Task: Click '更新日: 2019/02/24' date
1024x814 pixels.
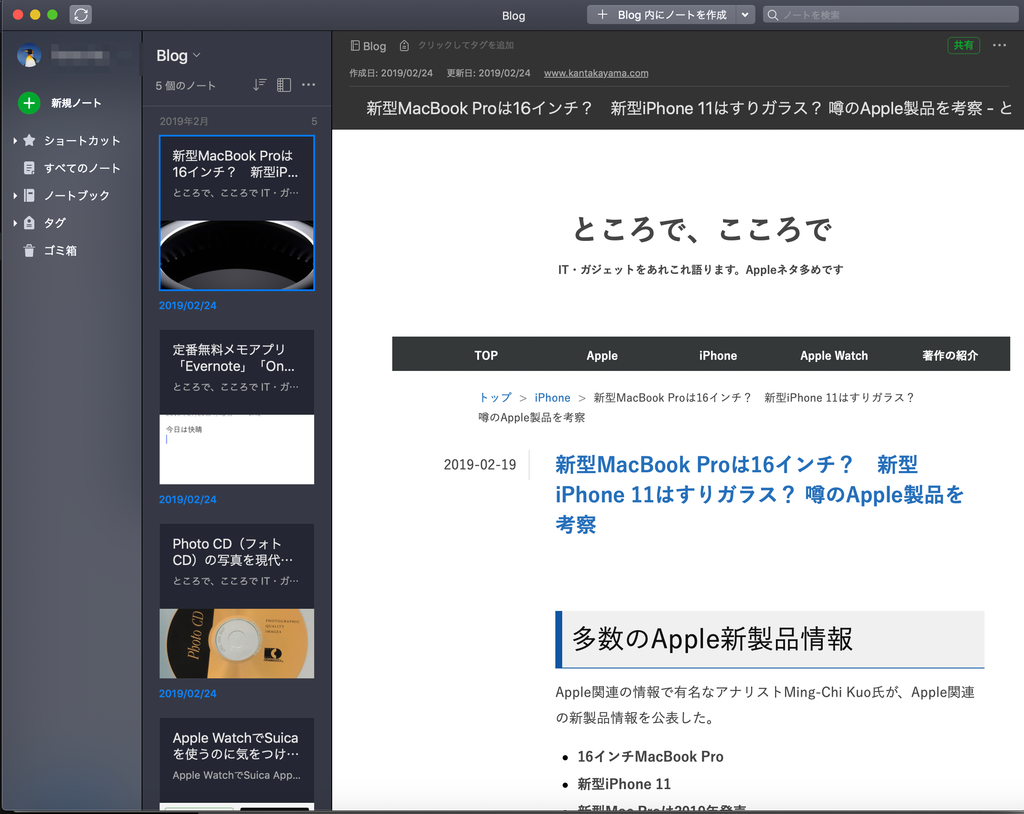Action: [488, 73]
